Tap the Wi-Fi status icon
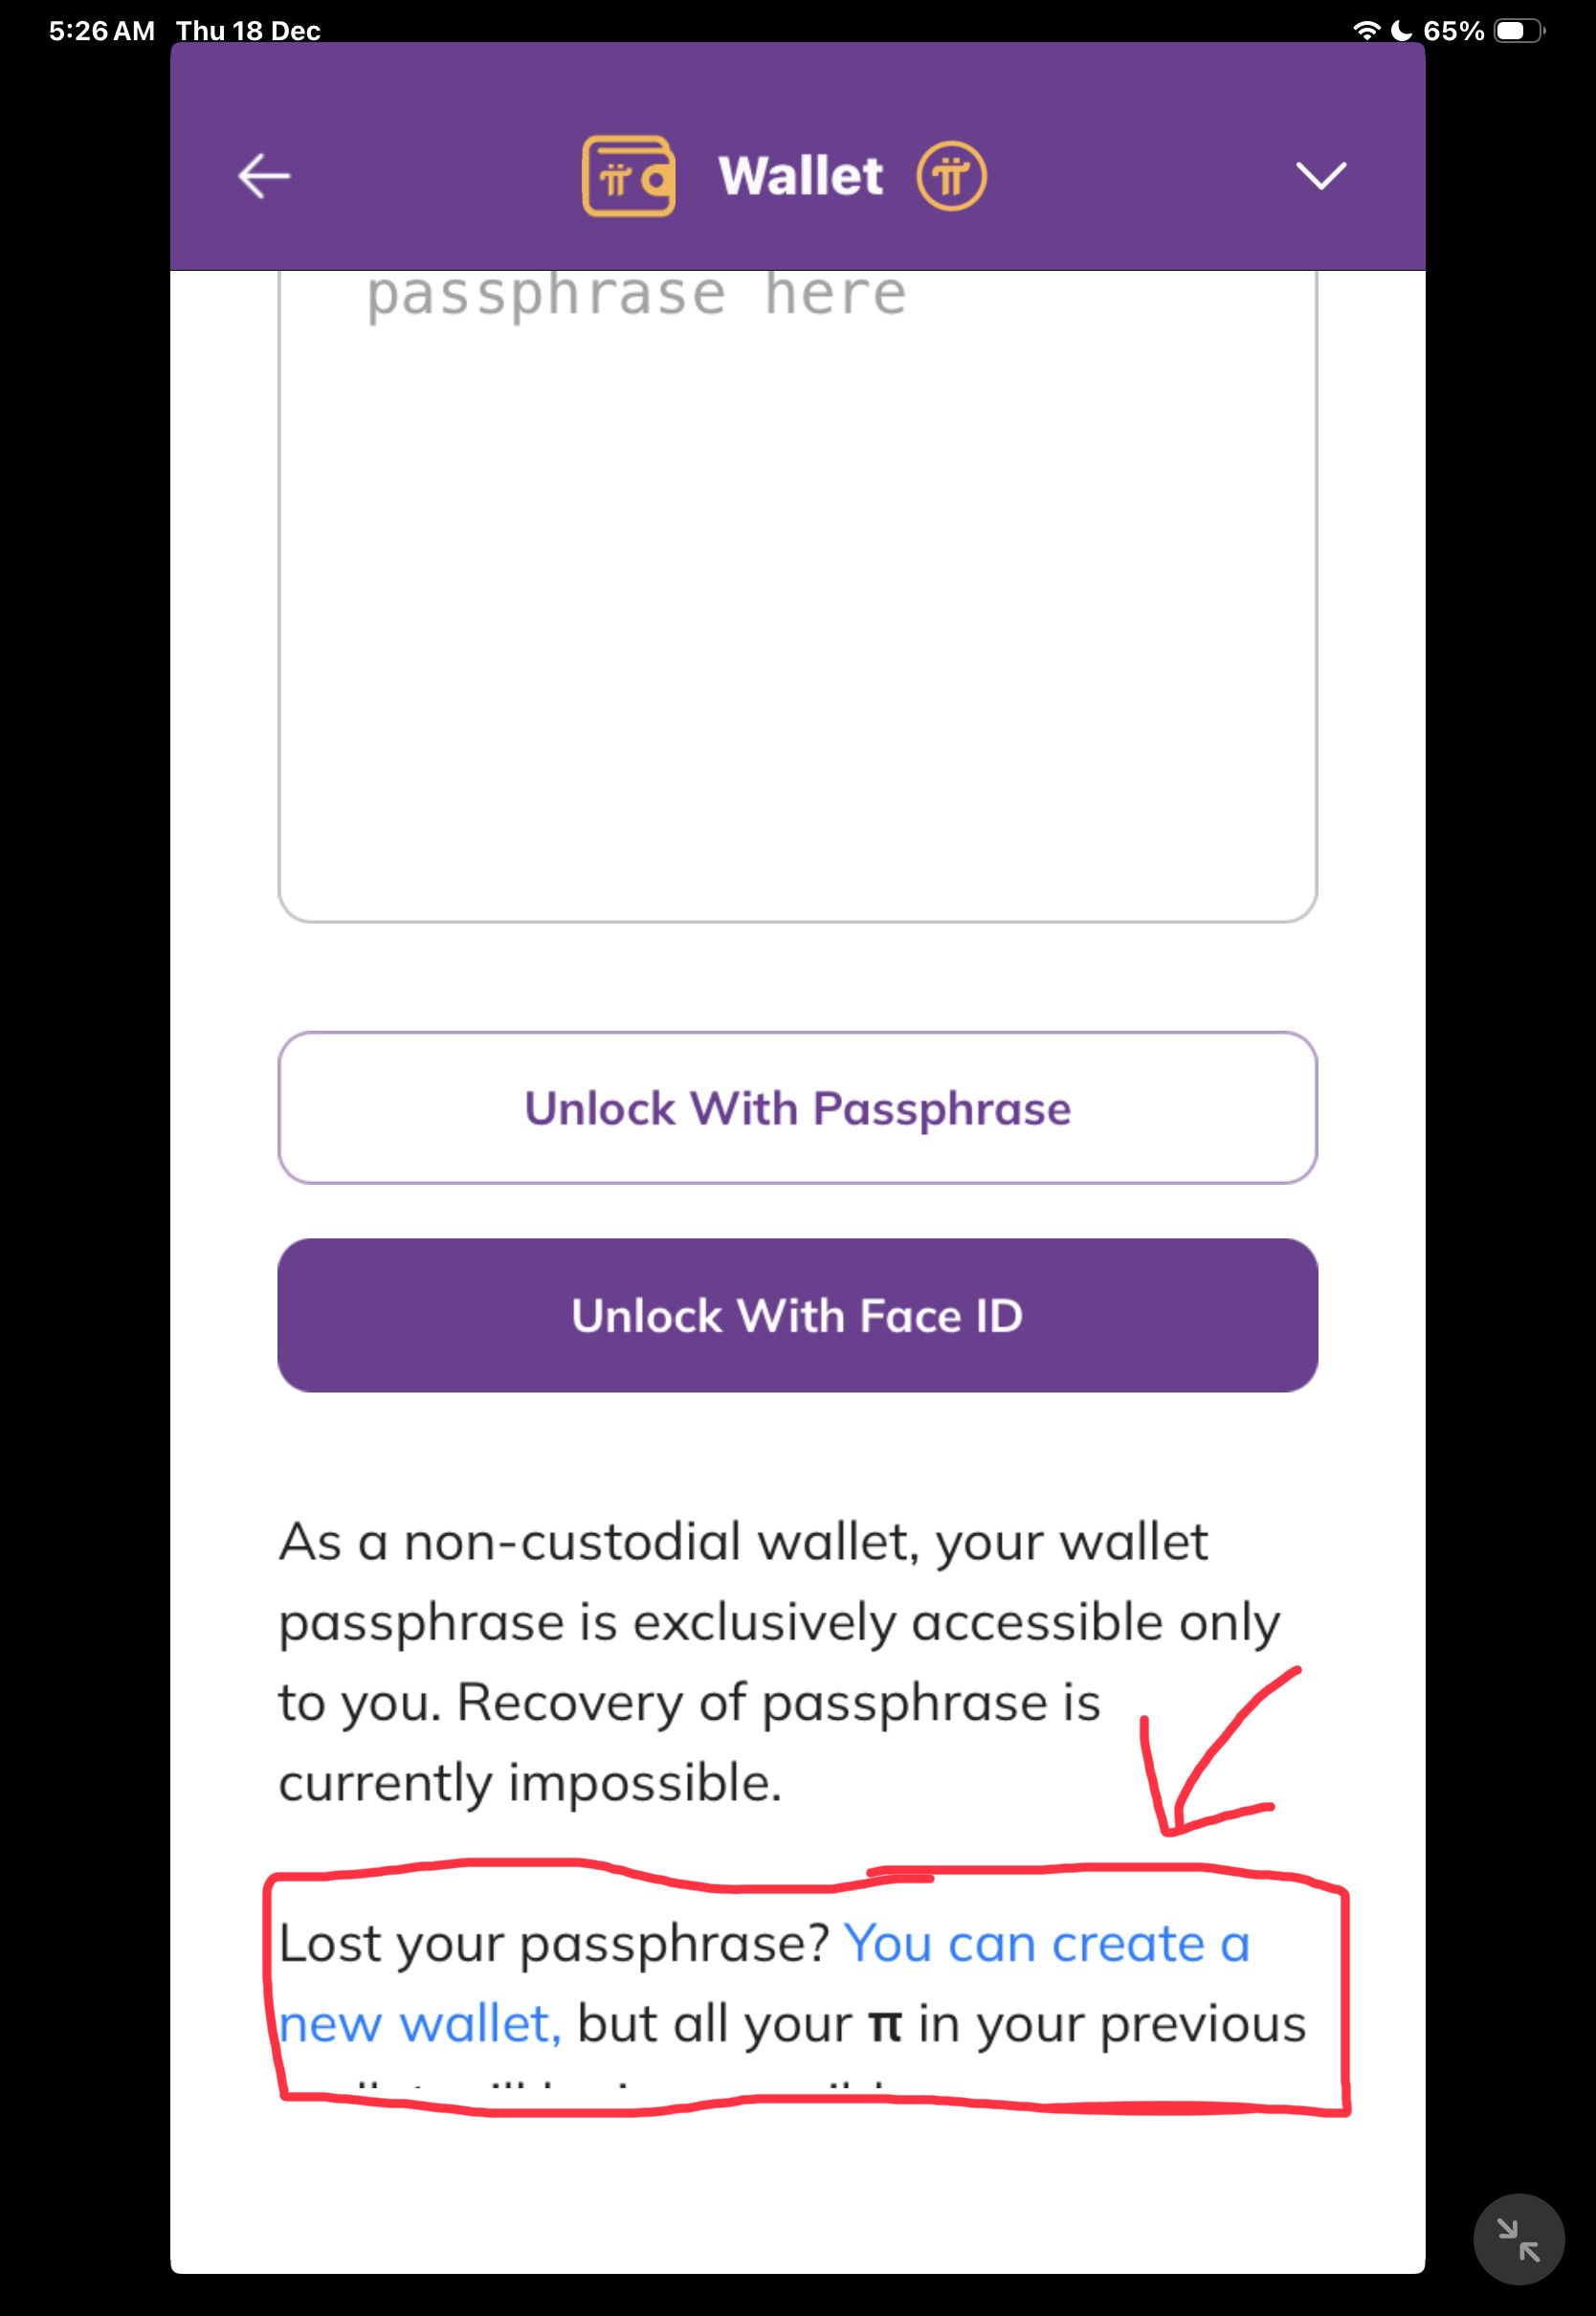Screen dimensions: 1596x2316 (x=1365, y=31)
